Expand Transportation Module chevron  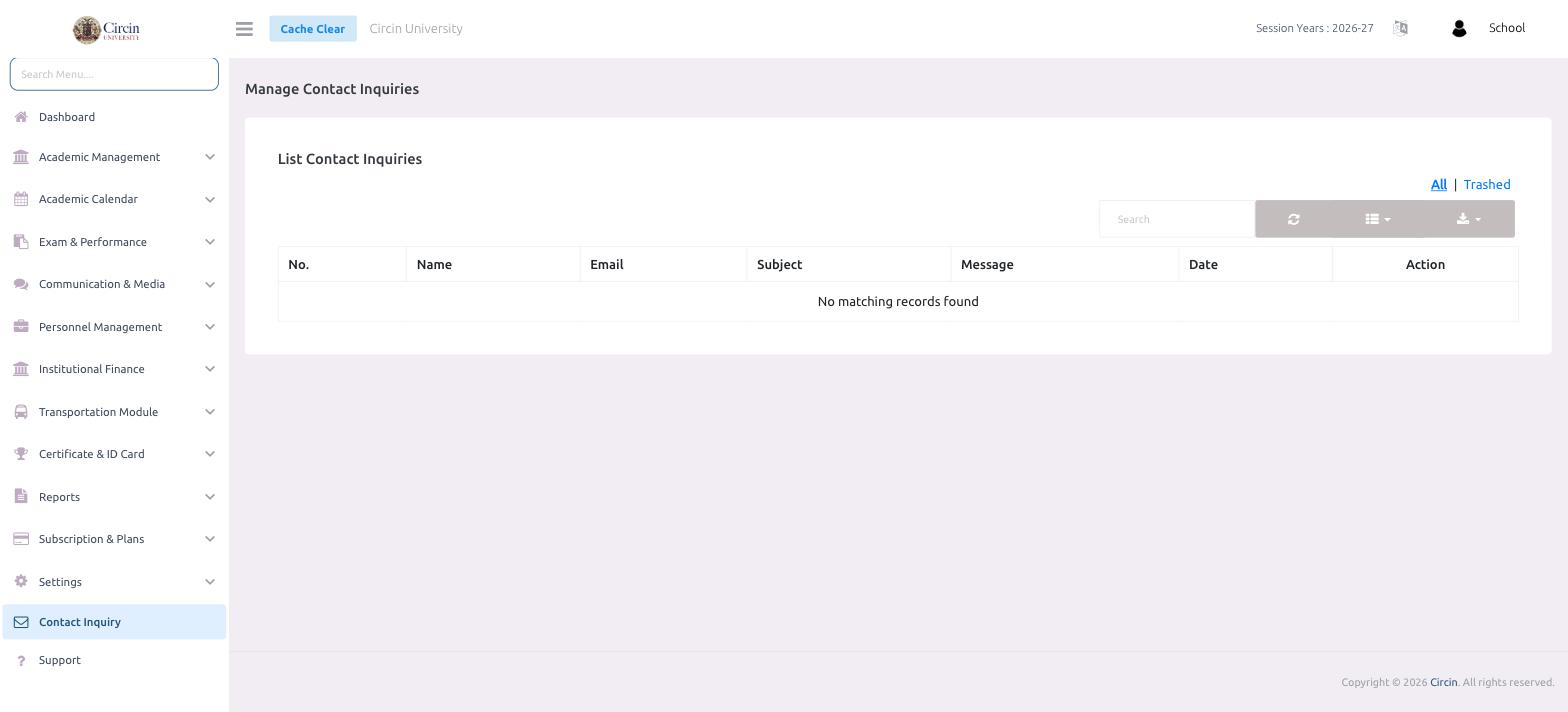click(210, 412)
